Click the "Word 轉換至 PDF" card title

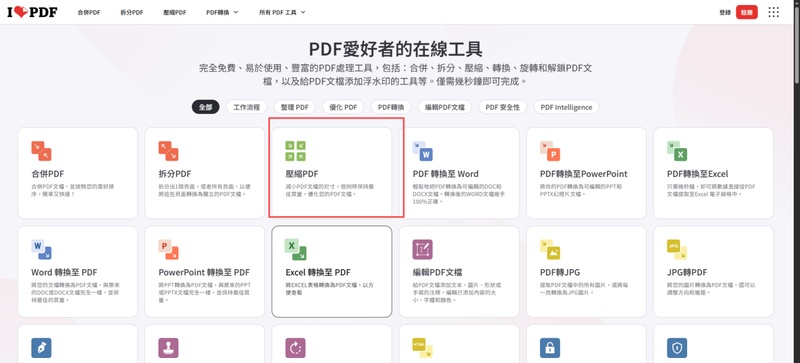point(64,272)
